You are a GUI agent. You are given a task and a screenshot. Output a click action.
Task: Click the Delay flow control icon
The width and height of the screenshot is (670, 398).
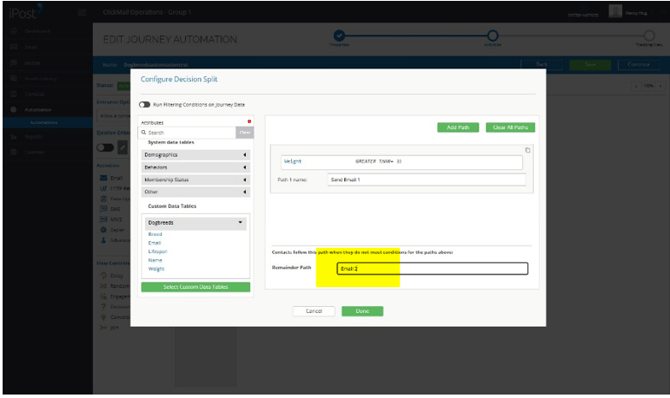103,276
